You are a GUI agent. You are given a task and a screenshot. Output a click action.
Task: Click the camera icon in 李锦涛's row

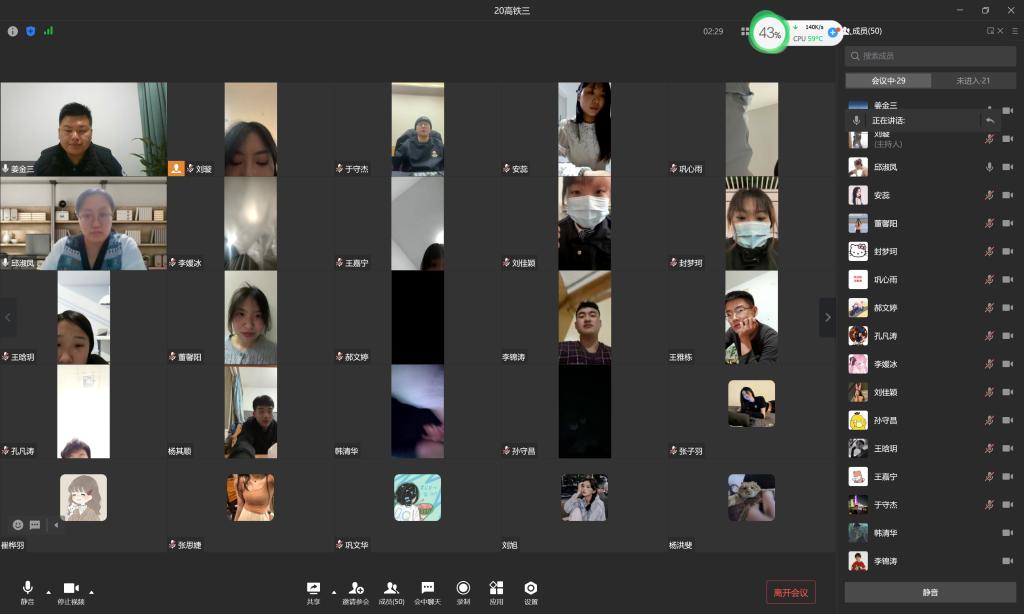click(x=1008, y=561)
